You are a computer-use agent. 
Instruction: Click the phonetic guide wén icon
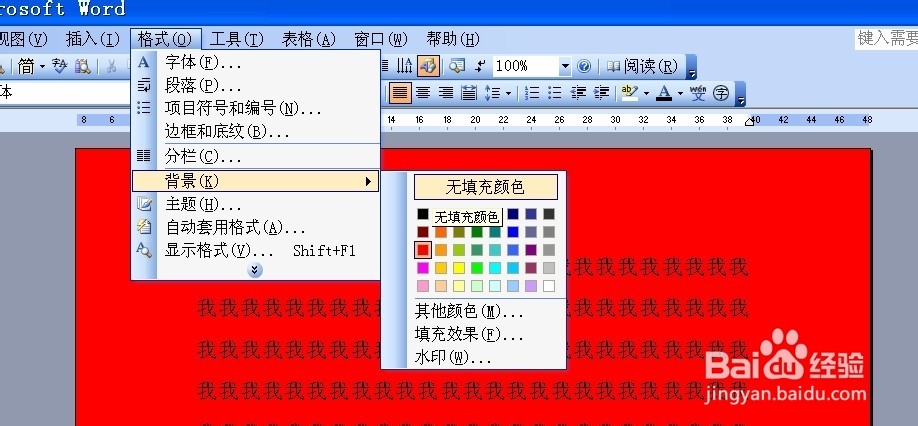[x=698, y=92]
